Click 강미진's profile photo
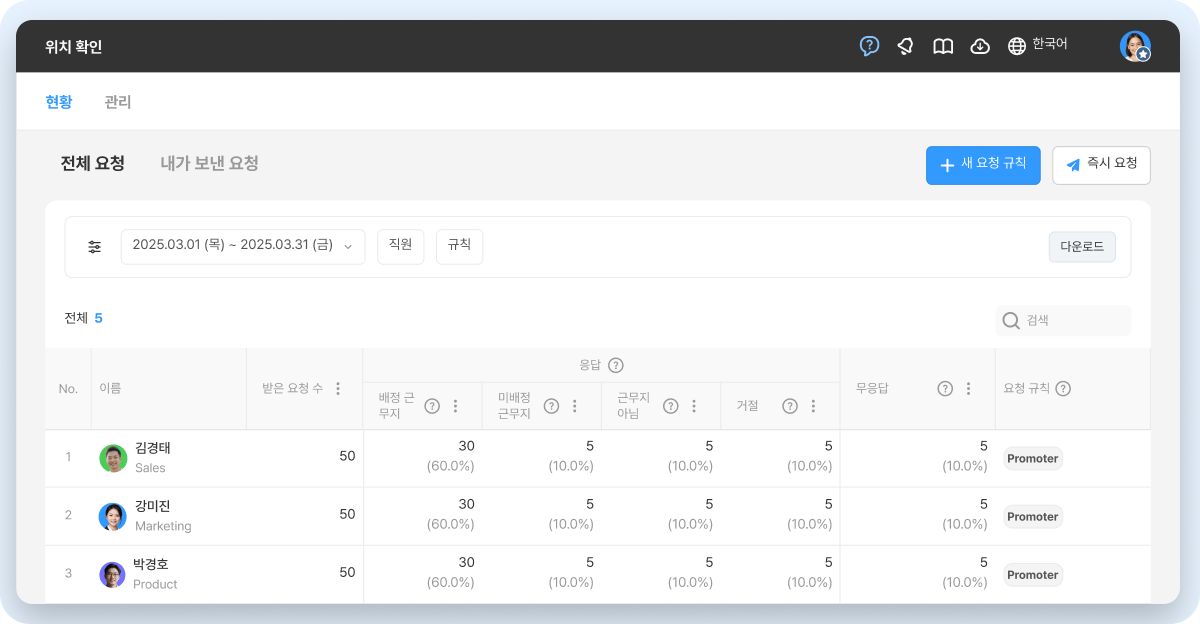1200x624 pixels. [113, 516]
